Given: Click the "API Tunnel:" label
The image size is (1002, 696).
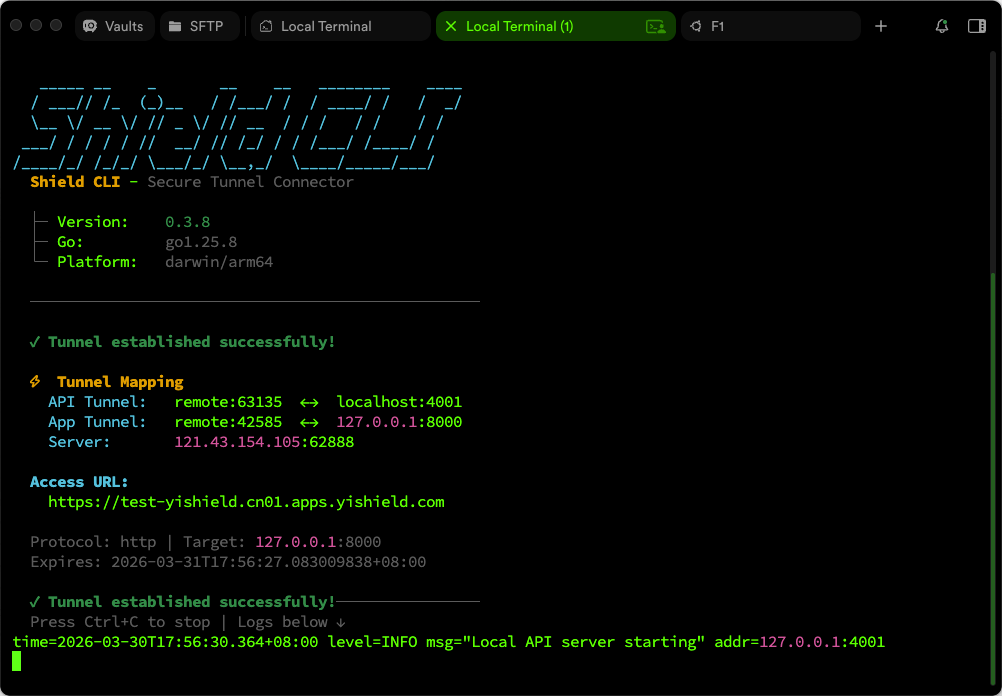Looking at the screenshot, I should [x=97, y=403].
